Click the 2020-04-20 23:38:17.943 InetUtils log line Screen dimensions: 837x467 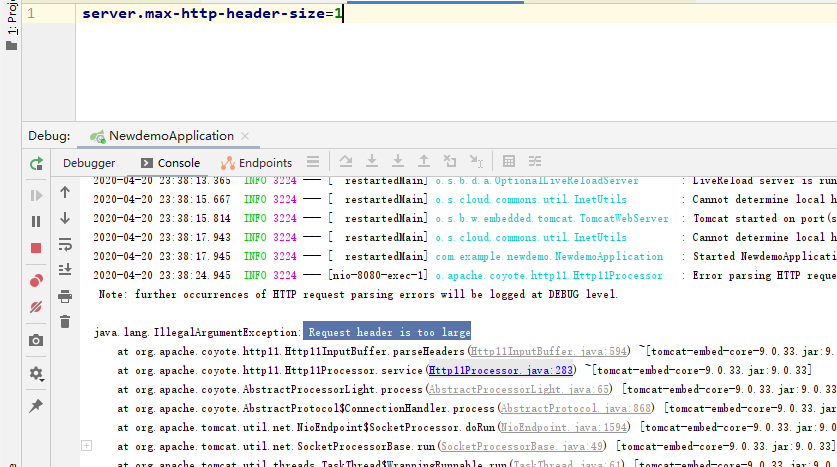pyautogui.click(x=464, y=238)
